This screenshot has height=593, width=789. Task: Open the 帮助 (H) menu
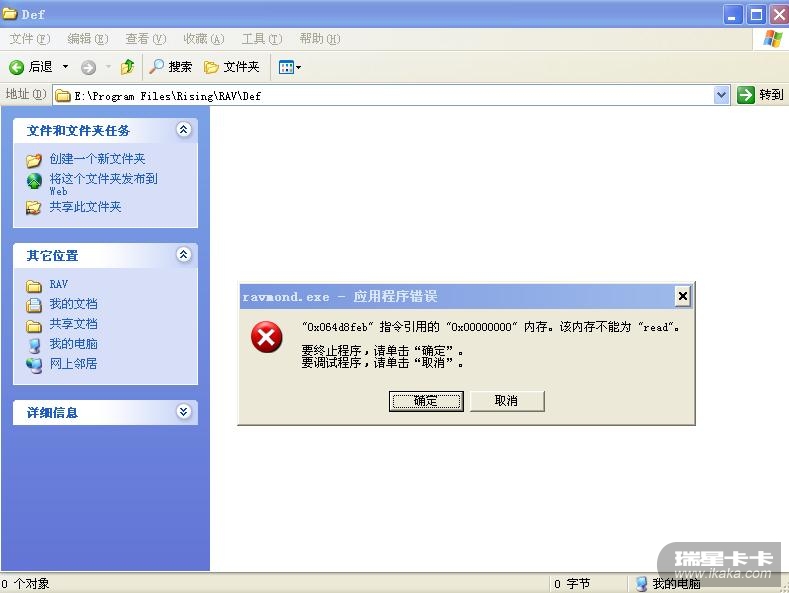(320, 39)
